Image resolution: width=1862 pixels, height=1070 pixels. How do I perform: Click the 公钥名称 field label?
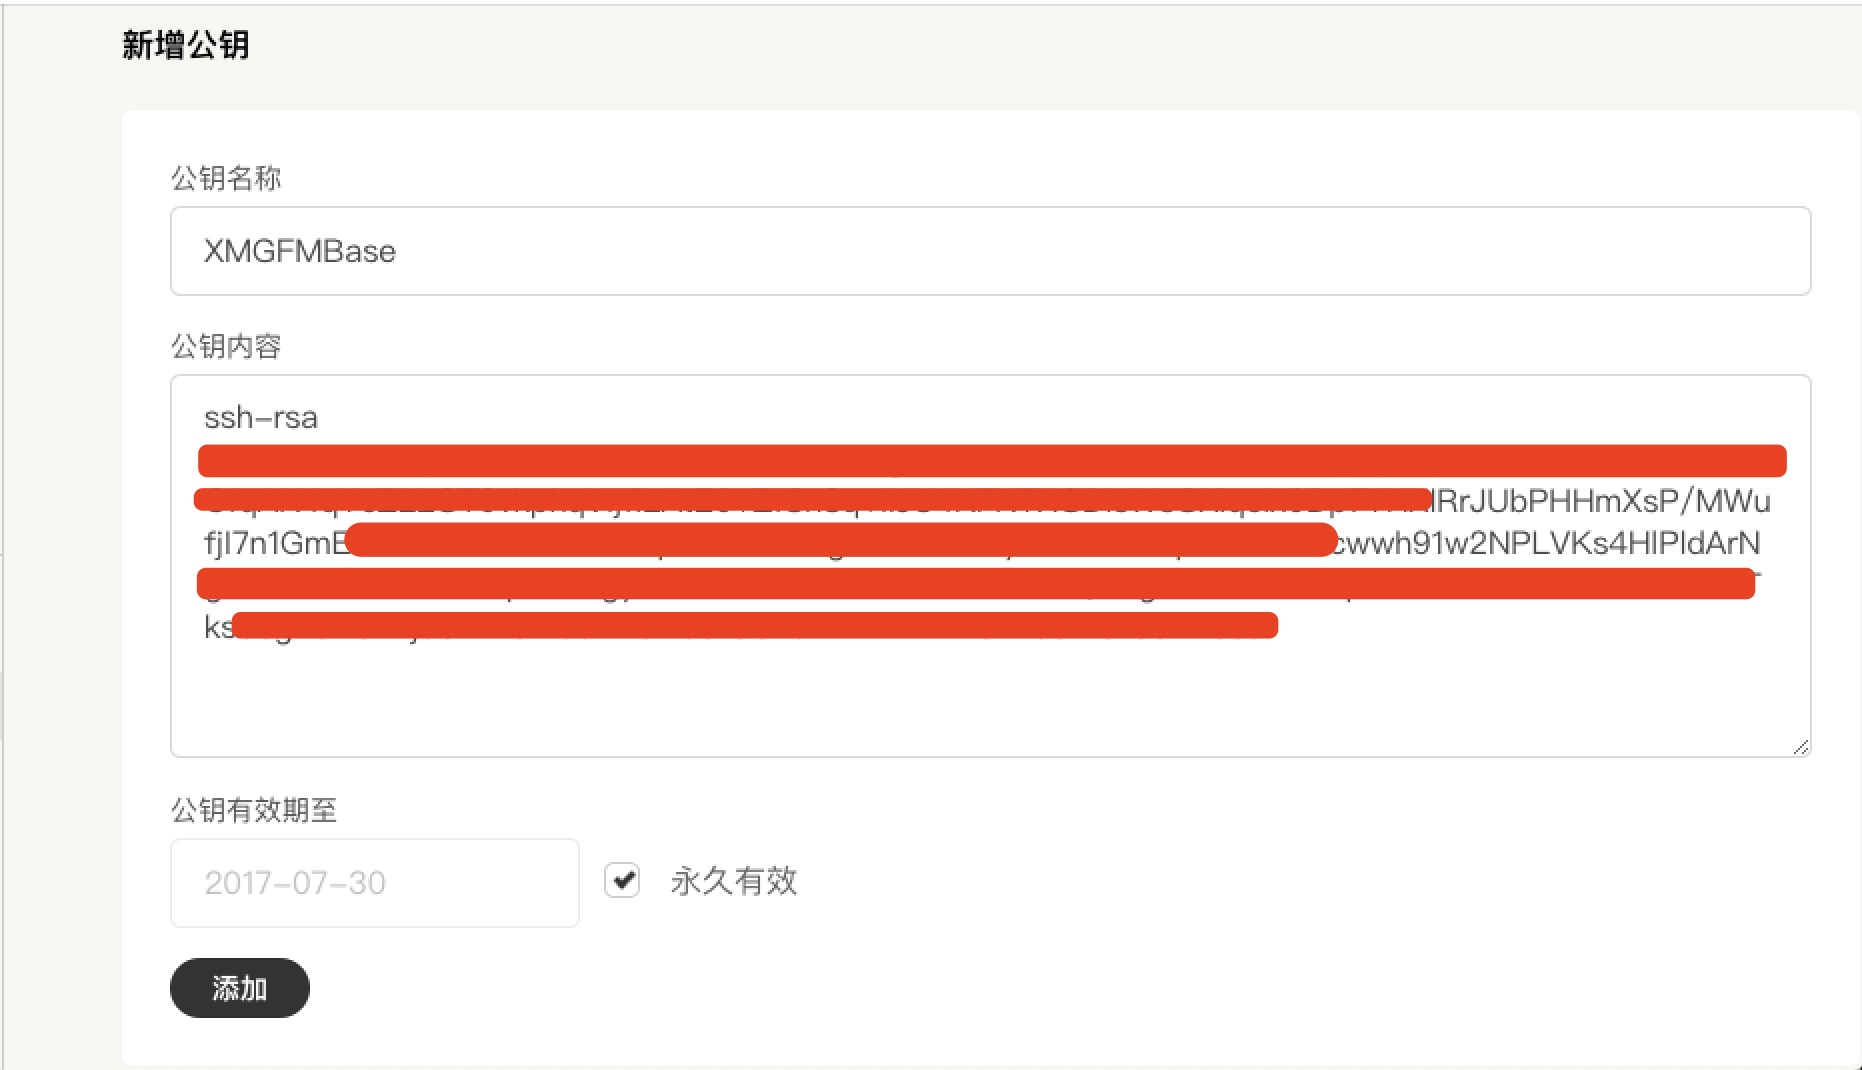coord(226,178)
